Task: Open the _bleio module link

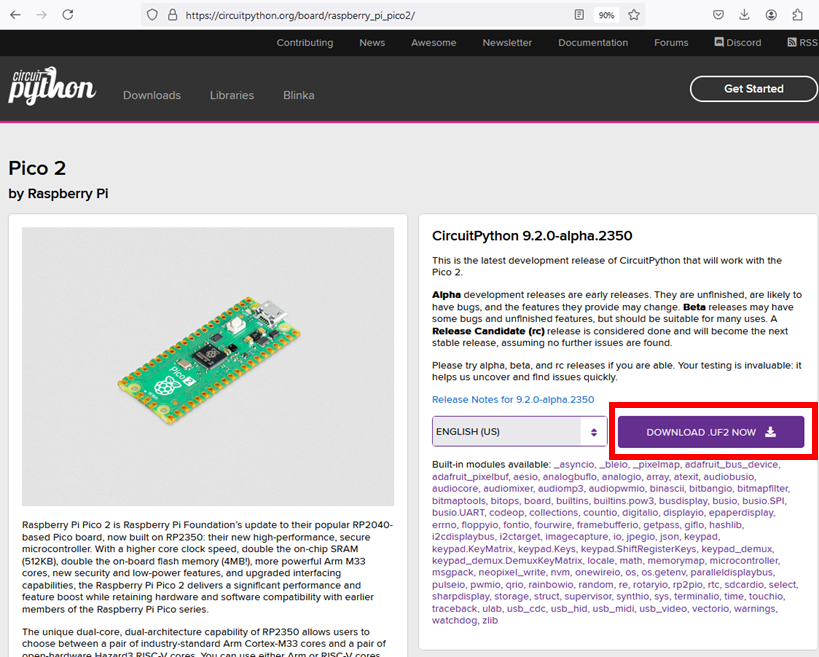Action: 614,464
